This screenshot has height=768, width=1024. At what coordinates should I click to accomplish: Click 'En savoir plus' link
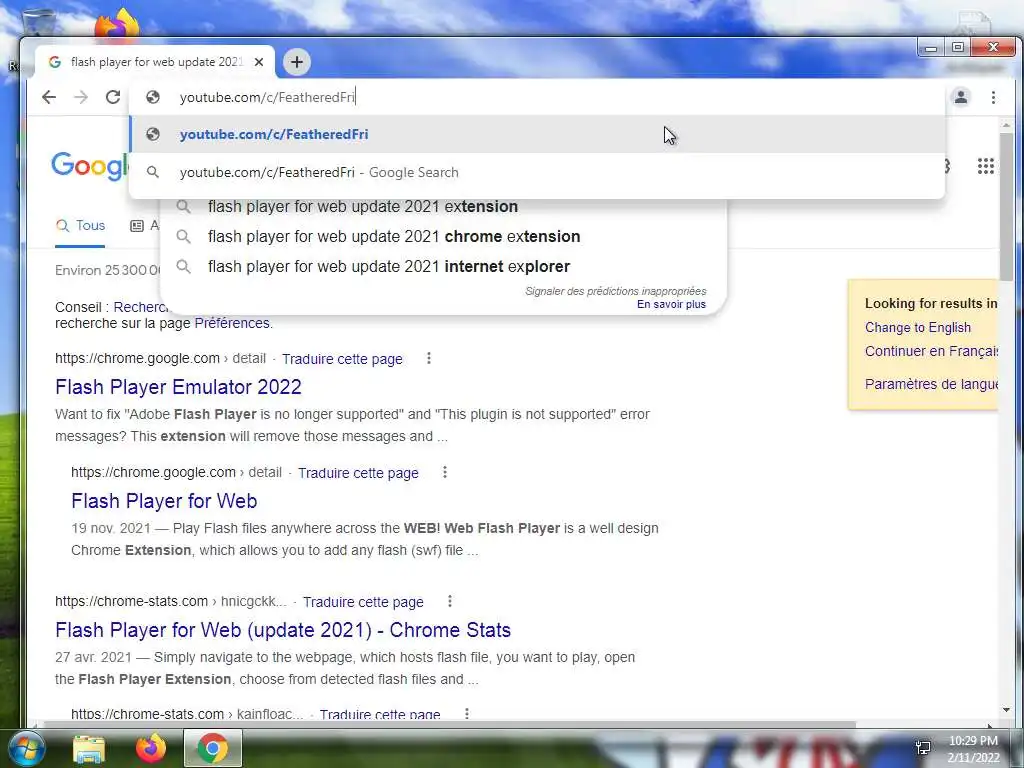(671, 304)
